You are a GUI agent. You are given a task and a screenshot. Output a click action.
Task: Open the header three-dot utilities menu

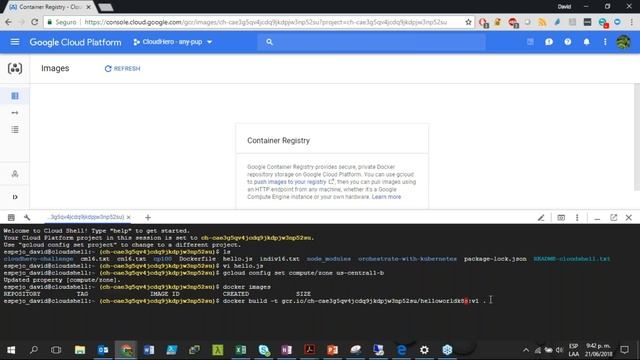coord(605,42)
